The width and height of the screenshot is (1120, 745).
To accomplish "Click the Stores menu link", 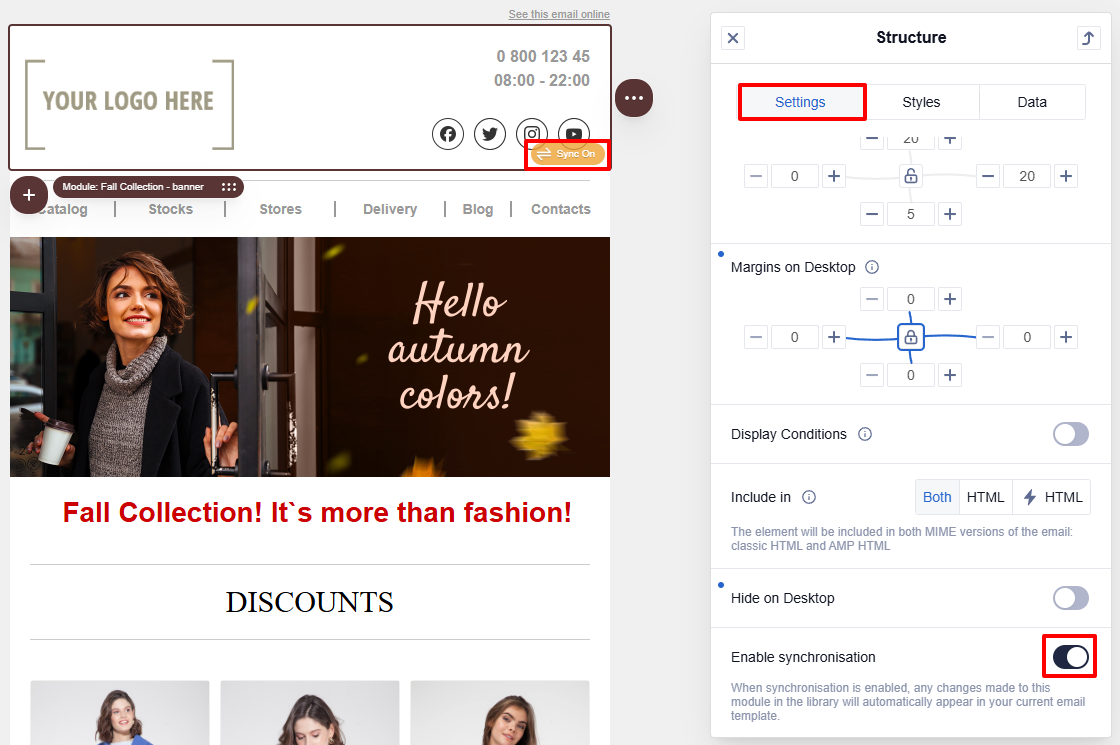I will [x=280, y=209].
